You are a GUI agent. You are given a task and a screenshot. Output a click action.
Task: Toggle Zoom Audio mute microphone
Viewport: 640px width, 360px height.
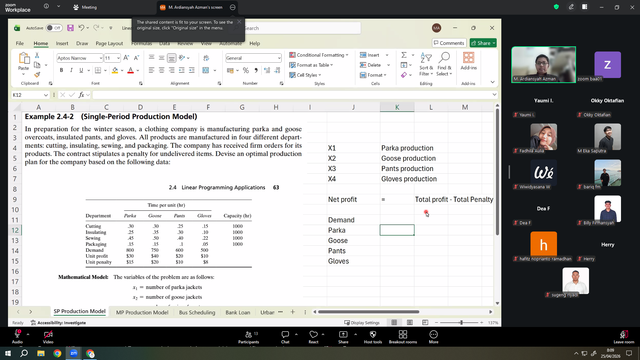[17, 337]
